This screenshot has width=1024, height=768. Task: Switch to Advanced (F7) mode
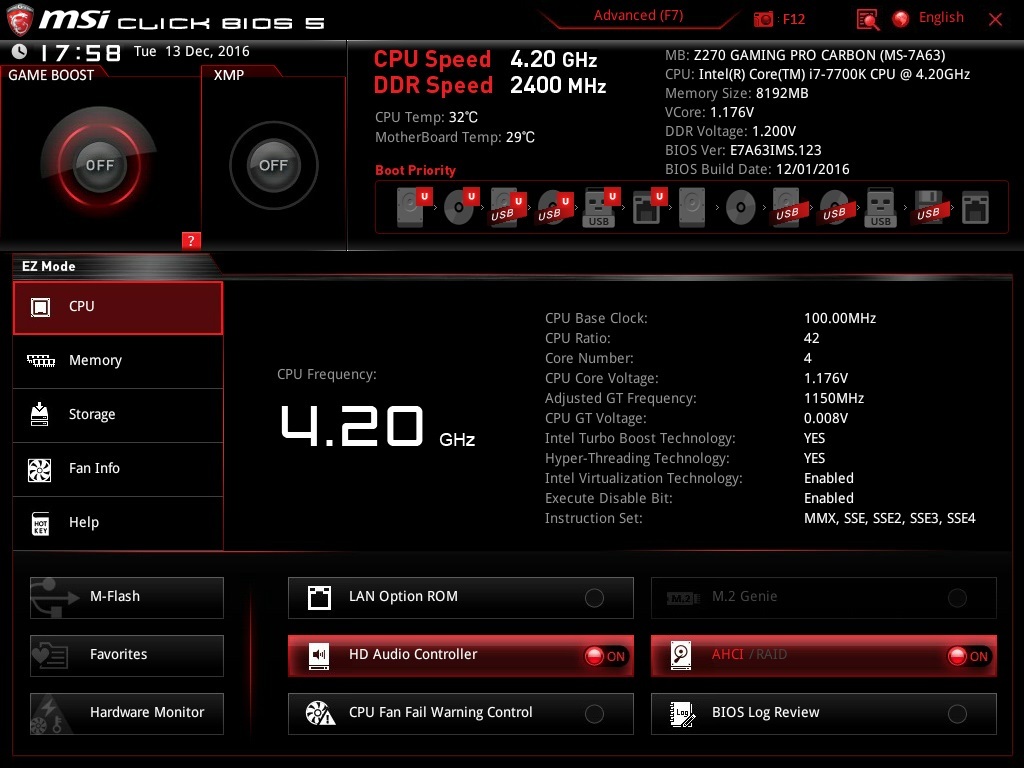point(638,16)
